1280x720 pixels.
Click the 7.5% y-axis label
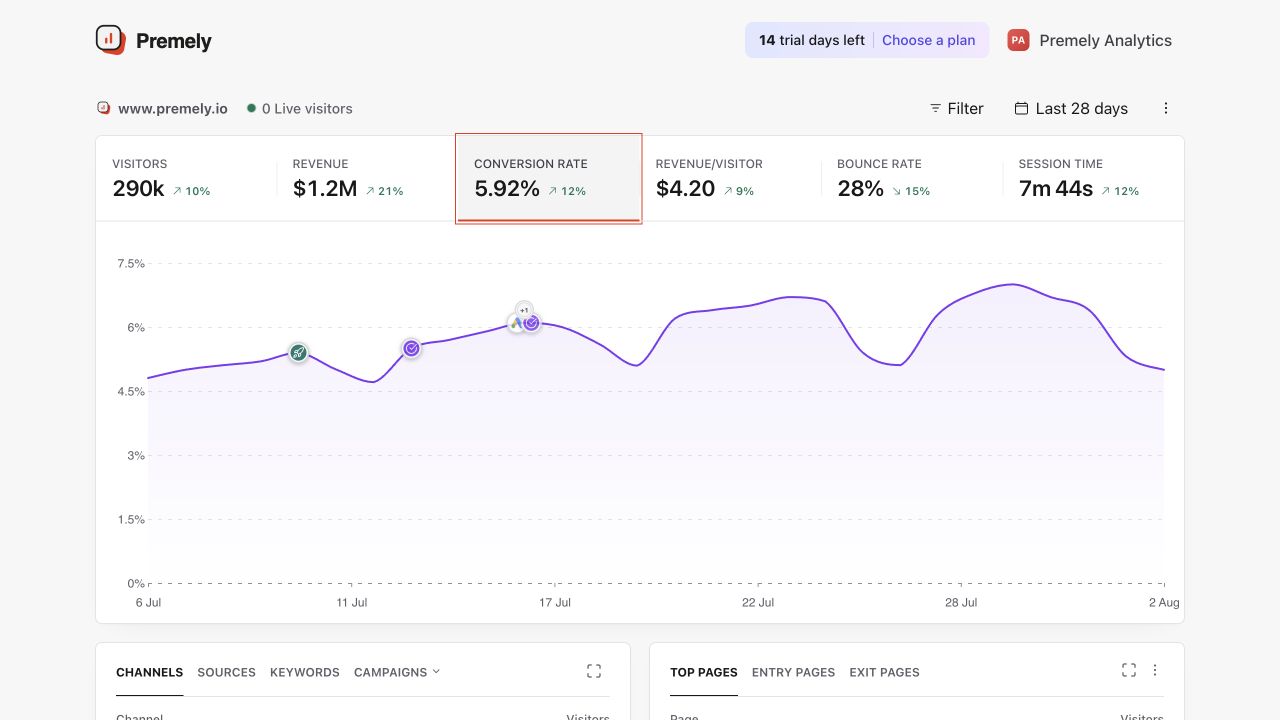131,264
